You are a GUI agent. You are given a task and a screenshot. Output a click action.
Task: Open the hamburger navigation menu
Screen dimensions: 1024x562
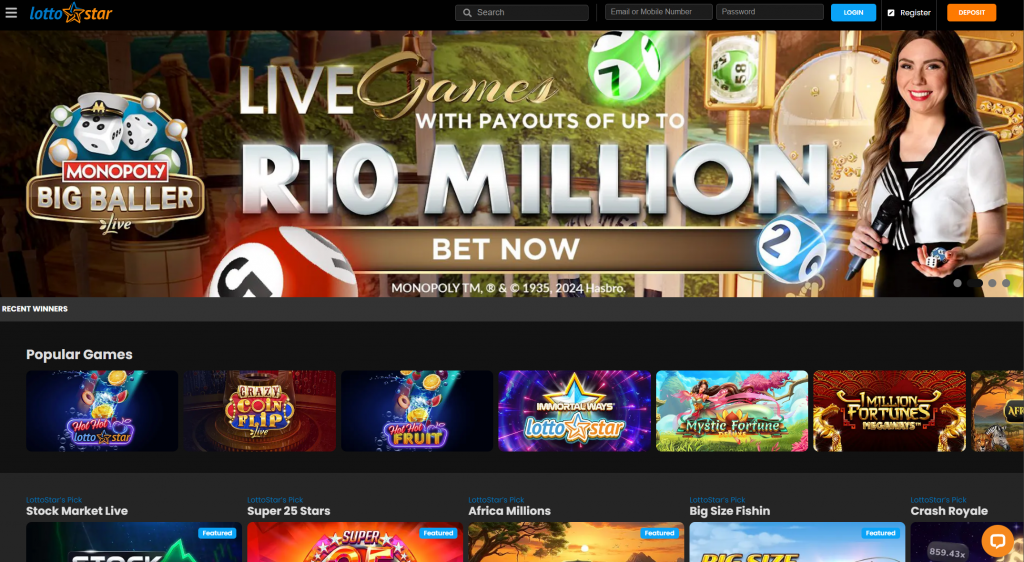click(x=11, y=12)
